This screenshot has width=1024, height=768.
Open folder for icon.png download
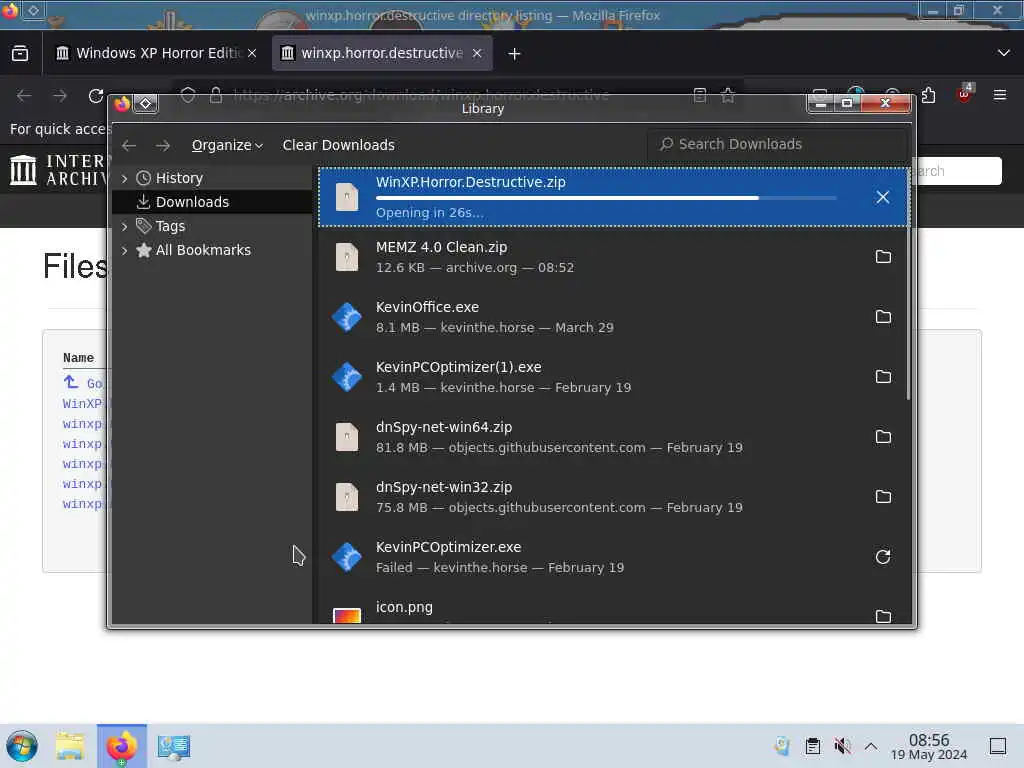click(883, 616)
